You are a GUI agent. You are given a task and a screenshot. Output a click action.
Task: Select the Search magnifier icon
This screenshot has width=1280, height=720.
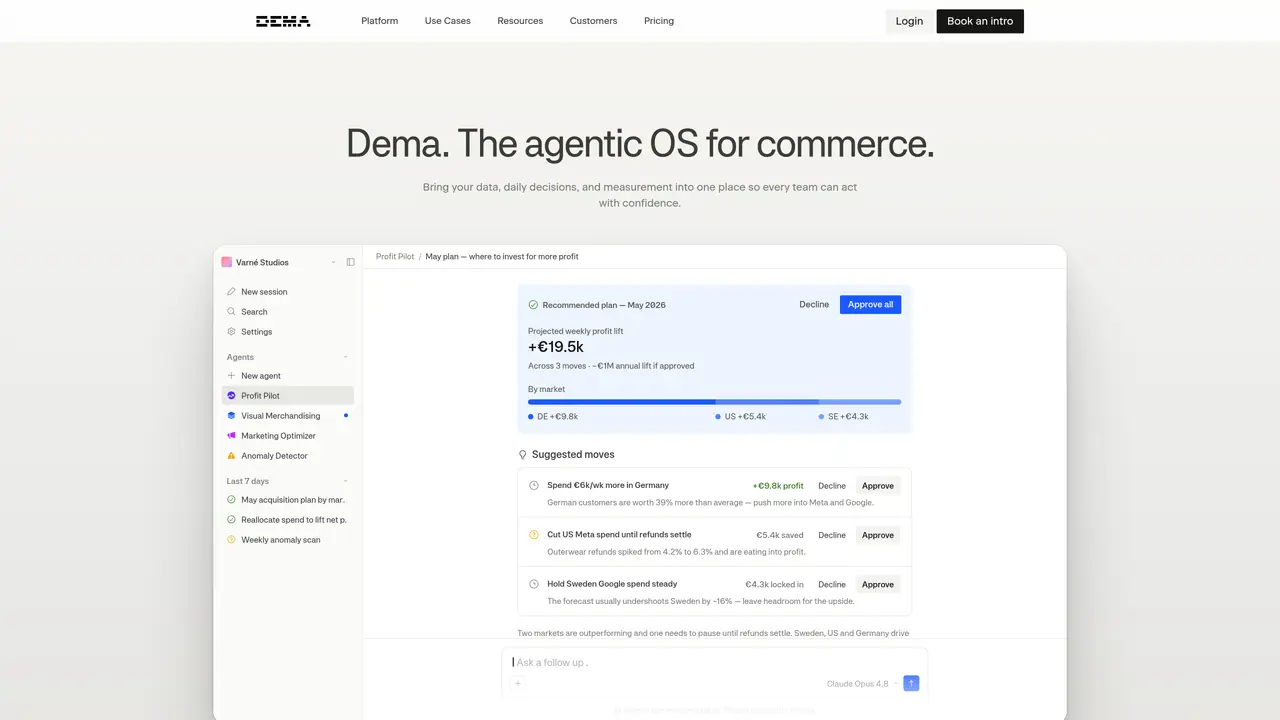231,312
